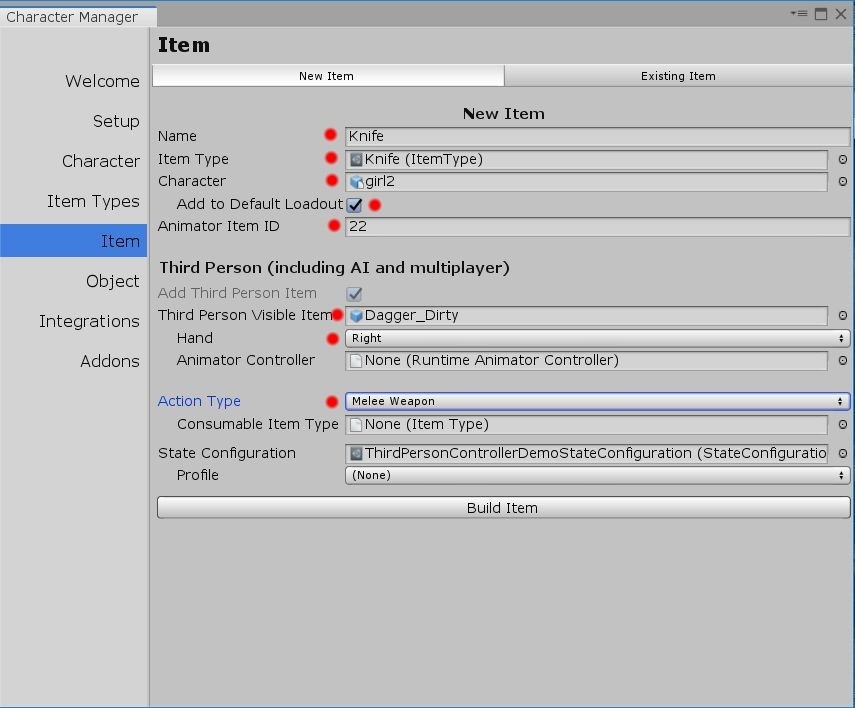The height and width of the screenshot is (708, 855).
Task: Open the State Configuration object picker
Action: (842, 453)
